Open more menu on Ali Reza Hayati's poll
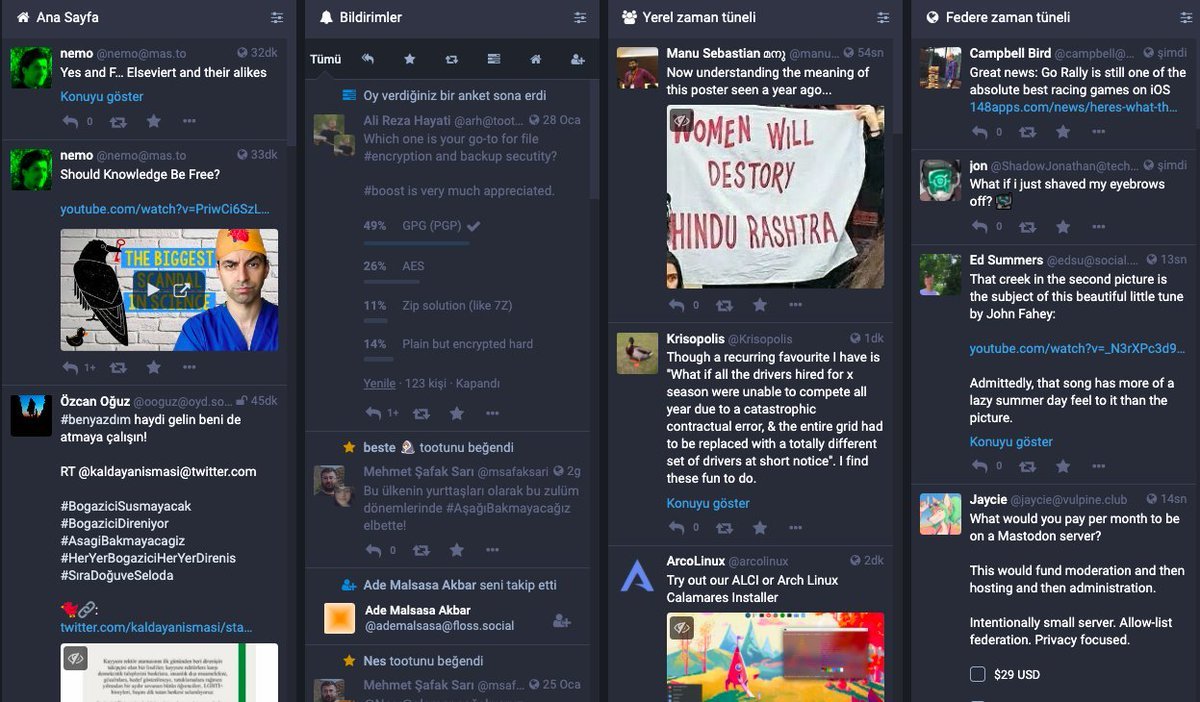Image resolution: width=1200 pixels, height=702 pixels. coord(492,413)
